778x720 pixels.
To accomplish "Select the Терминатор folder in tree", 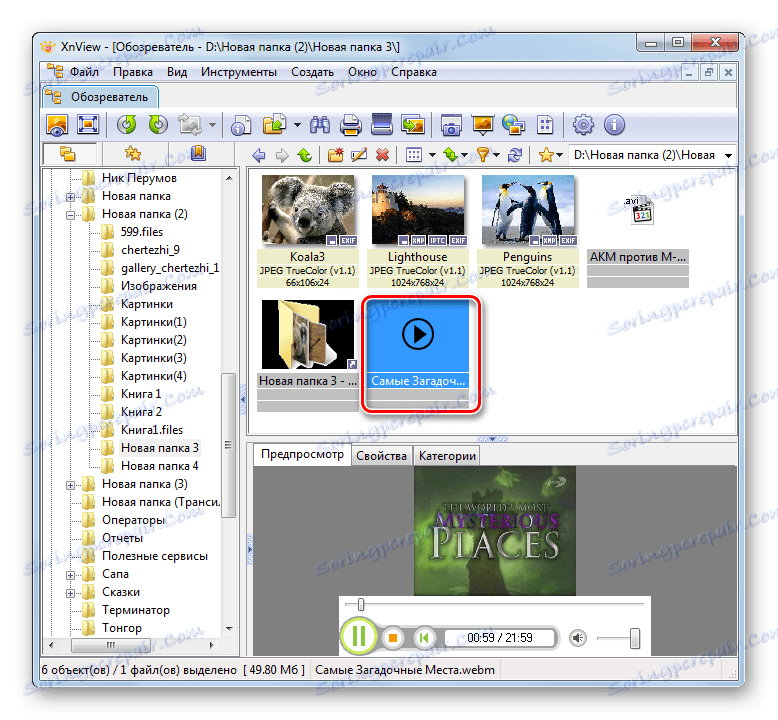I will click(x=135, y=610).
